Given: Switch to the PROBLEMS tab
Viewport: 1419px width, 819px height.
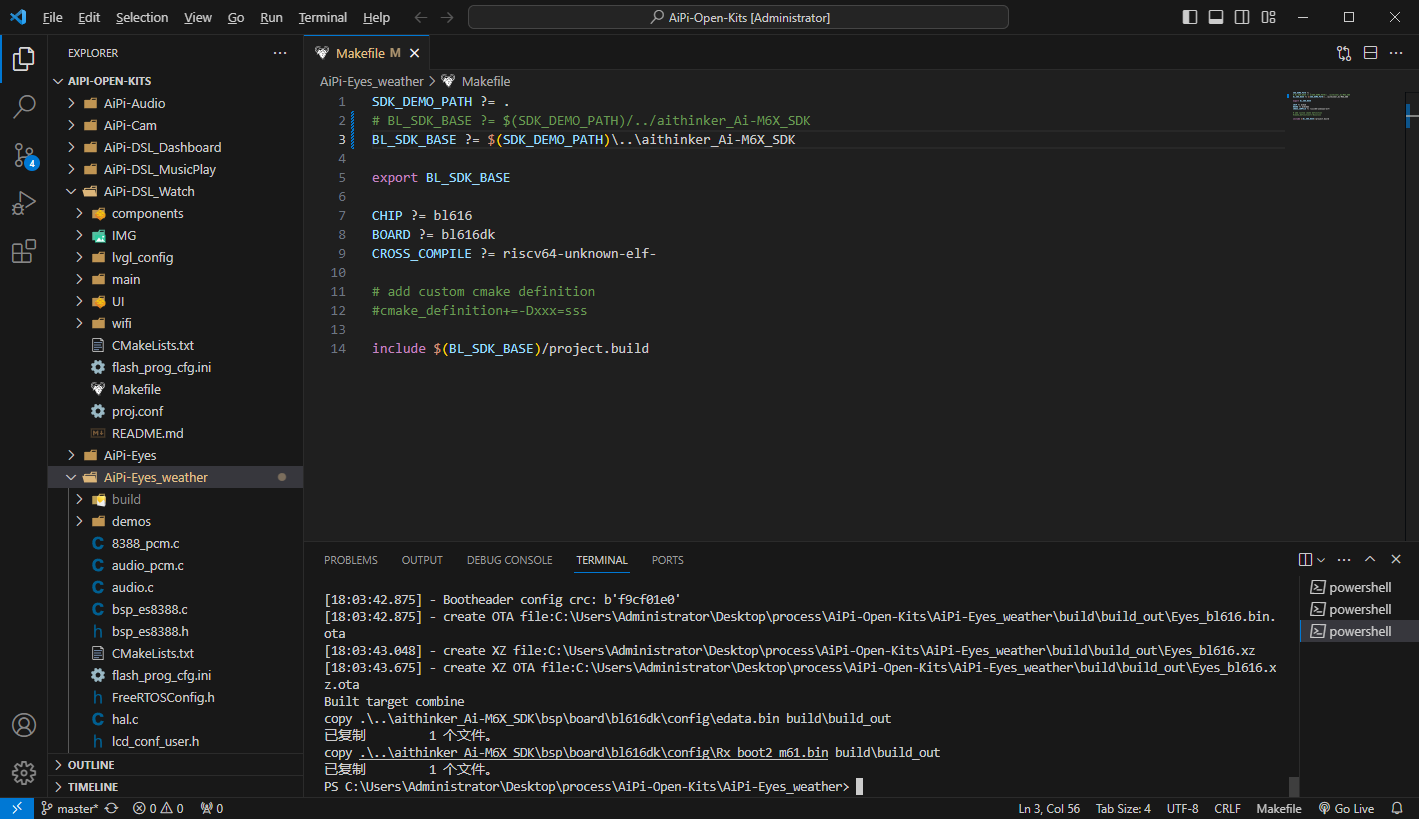Looking at the screenshot, I should 351,560.
